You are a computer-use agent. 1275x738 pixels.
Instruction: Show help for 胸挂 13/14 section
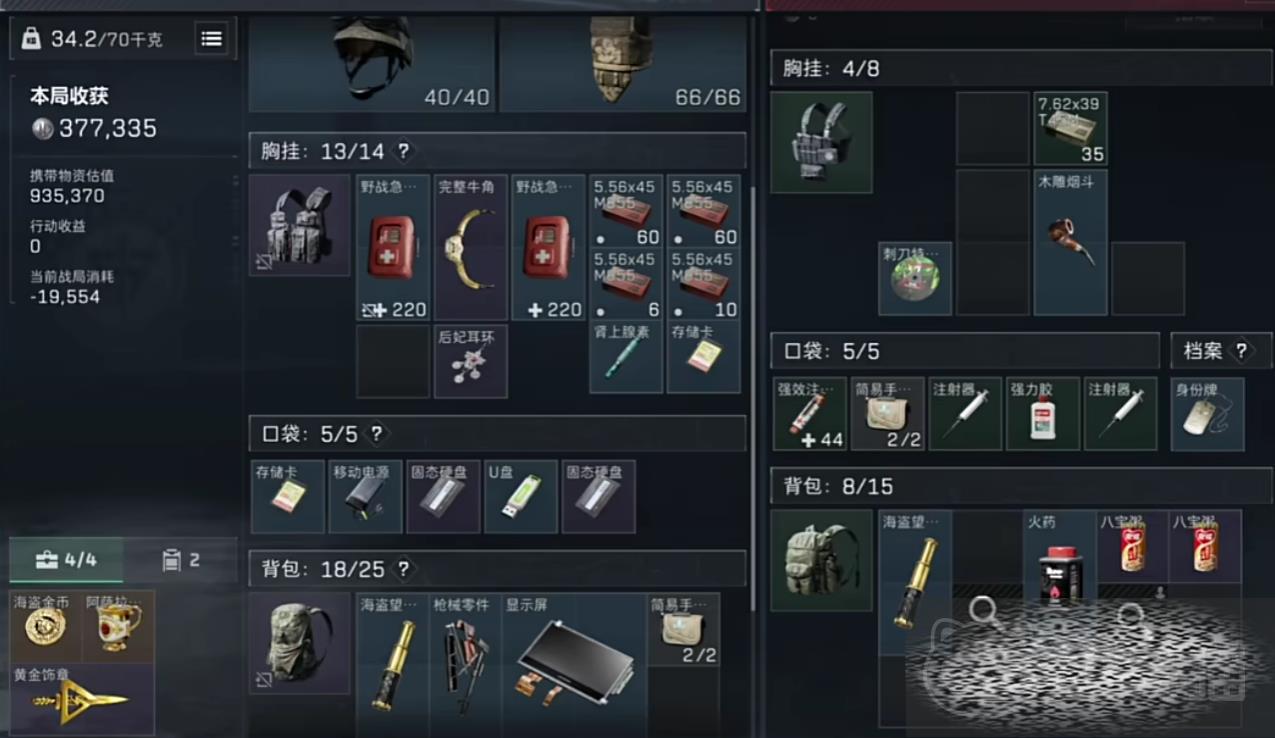coord(404,151)
